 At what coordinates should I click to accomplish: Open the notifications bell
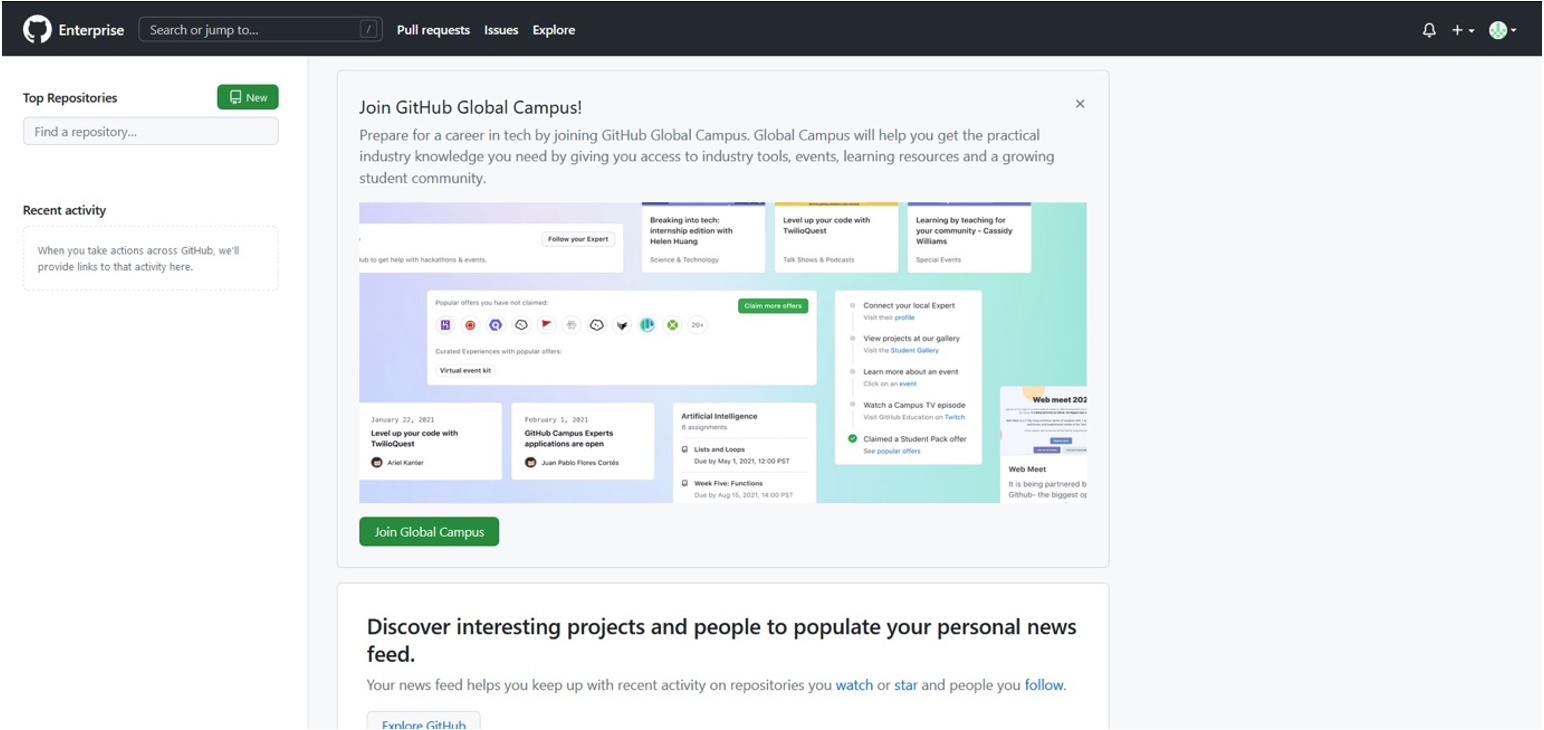pos(1428,30)
